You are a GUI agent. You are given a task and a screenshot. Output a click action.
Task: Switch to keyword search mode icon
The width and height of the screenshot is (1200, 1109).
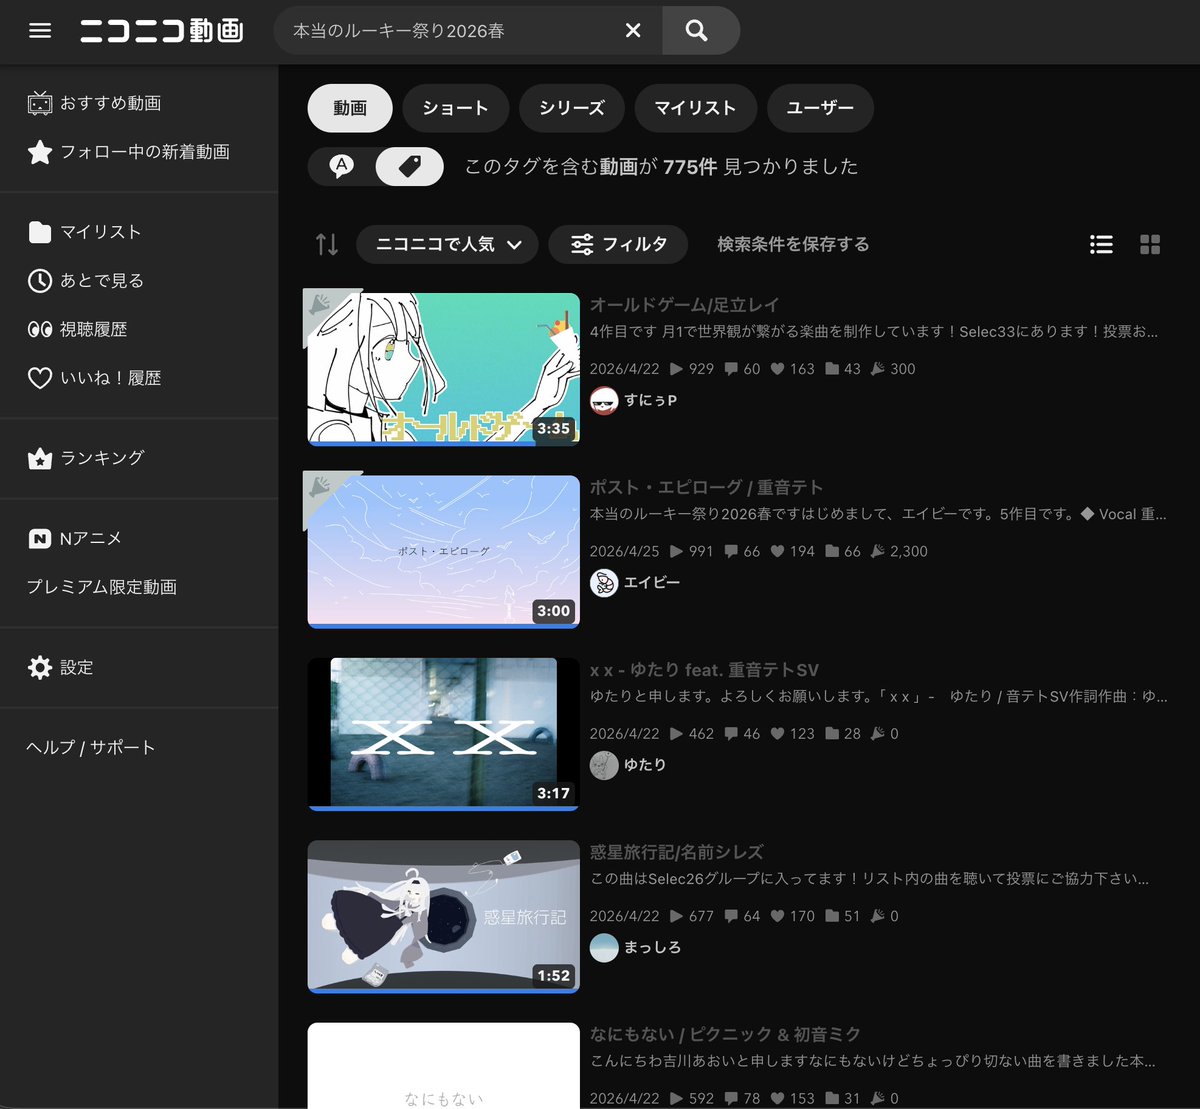pyautogui.click(x=342, y=167)
